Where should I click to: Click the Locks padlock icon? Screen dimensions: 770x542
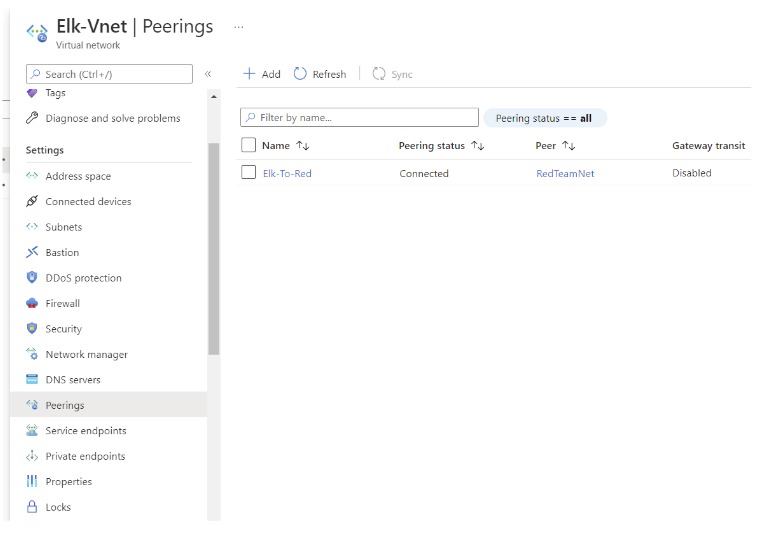32,507
